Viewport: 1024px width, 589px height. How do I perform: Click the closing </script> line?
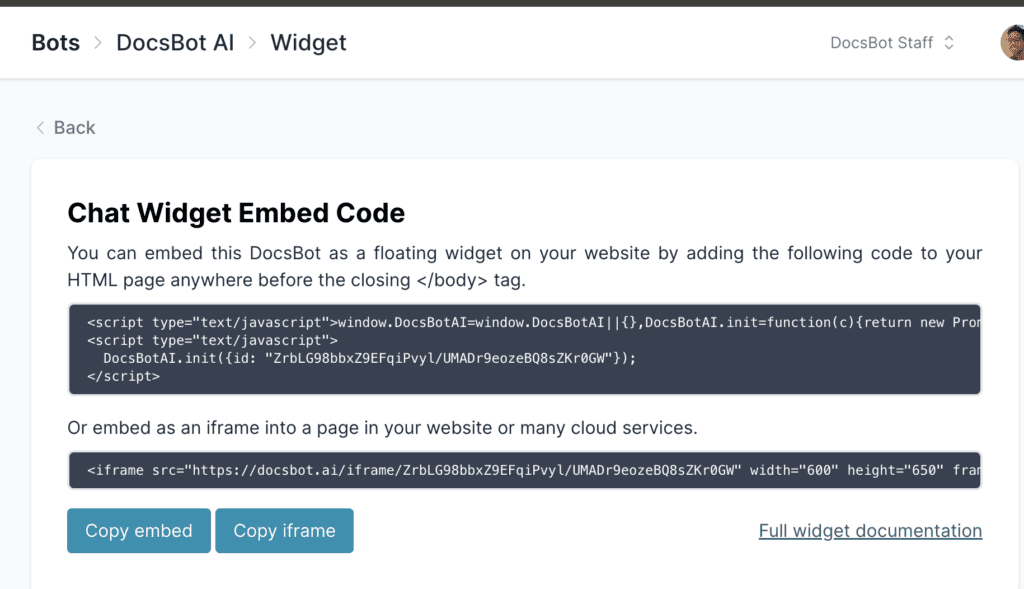coord(123,376)
